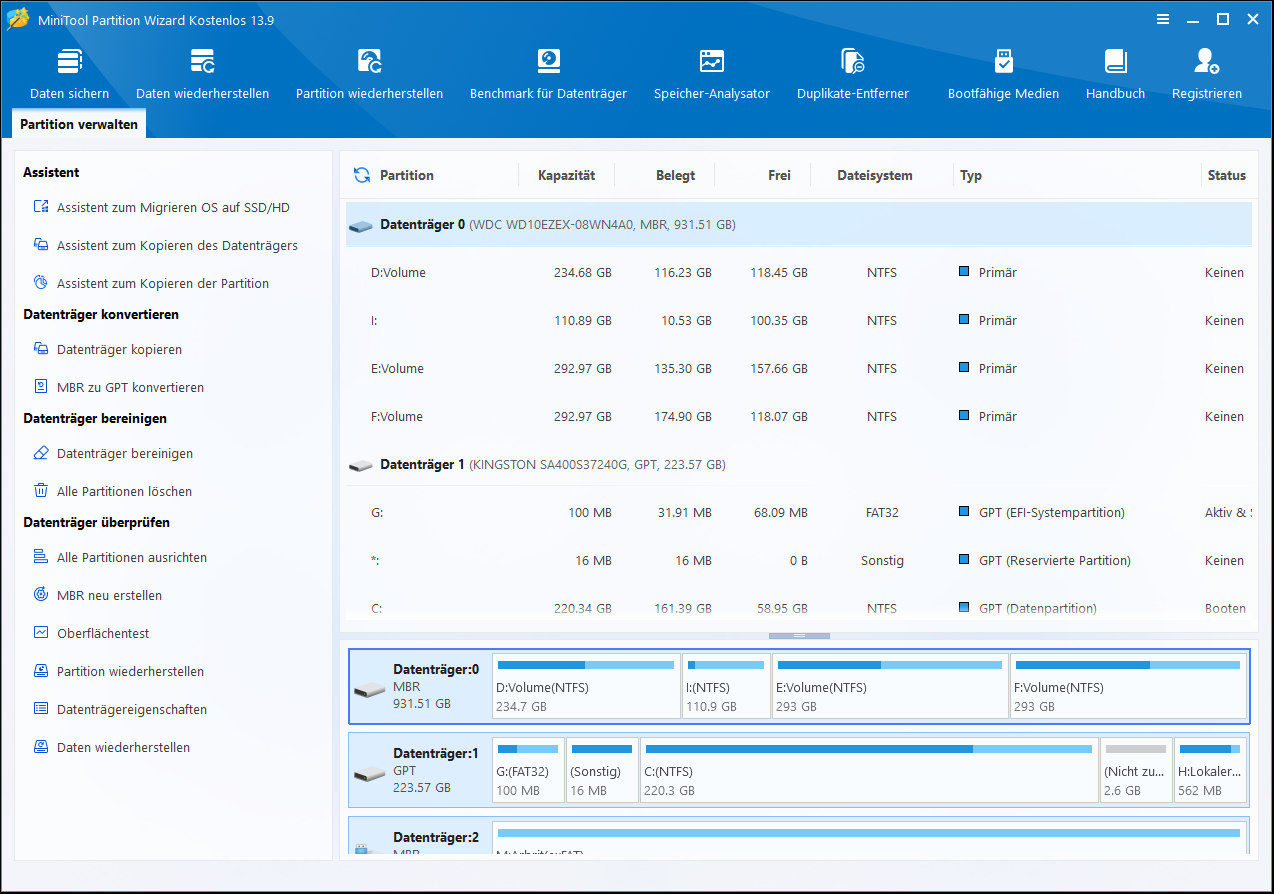Choose Alle Partitionen löschen
The width and height of the screenshot is (1274, 894).
112,491
